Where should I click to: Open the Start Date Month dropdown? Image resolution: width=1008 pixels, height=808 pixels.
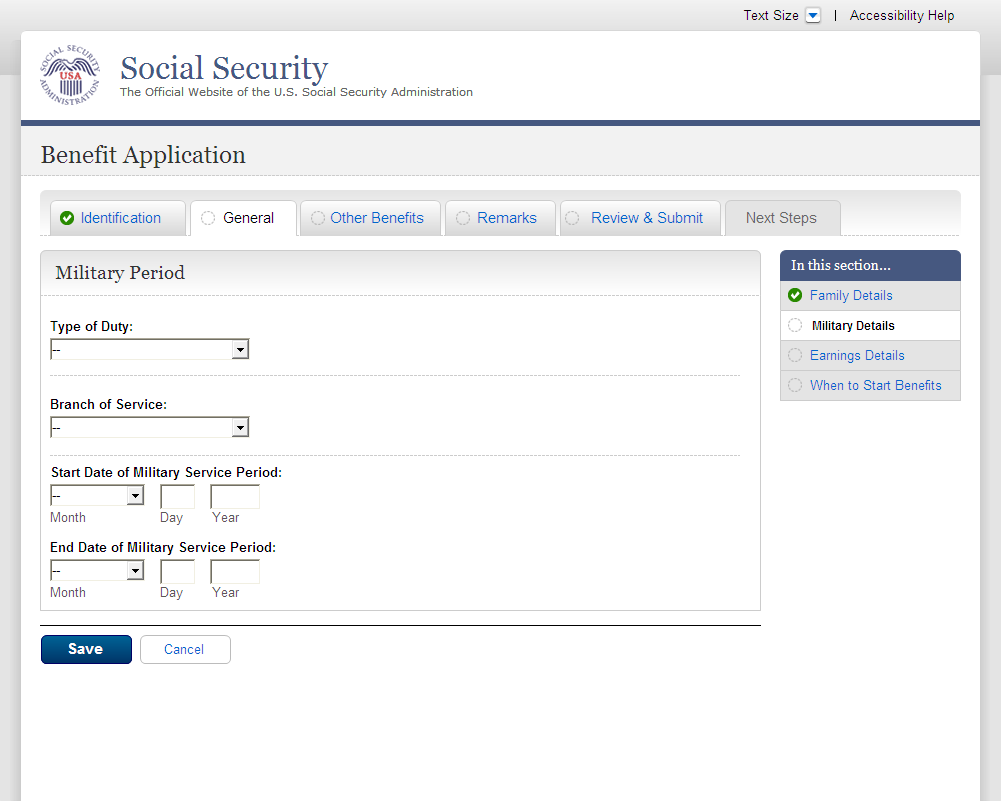[x=97, y=496]
